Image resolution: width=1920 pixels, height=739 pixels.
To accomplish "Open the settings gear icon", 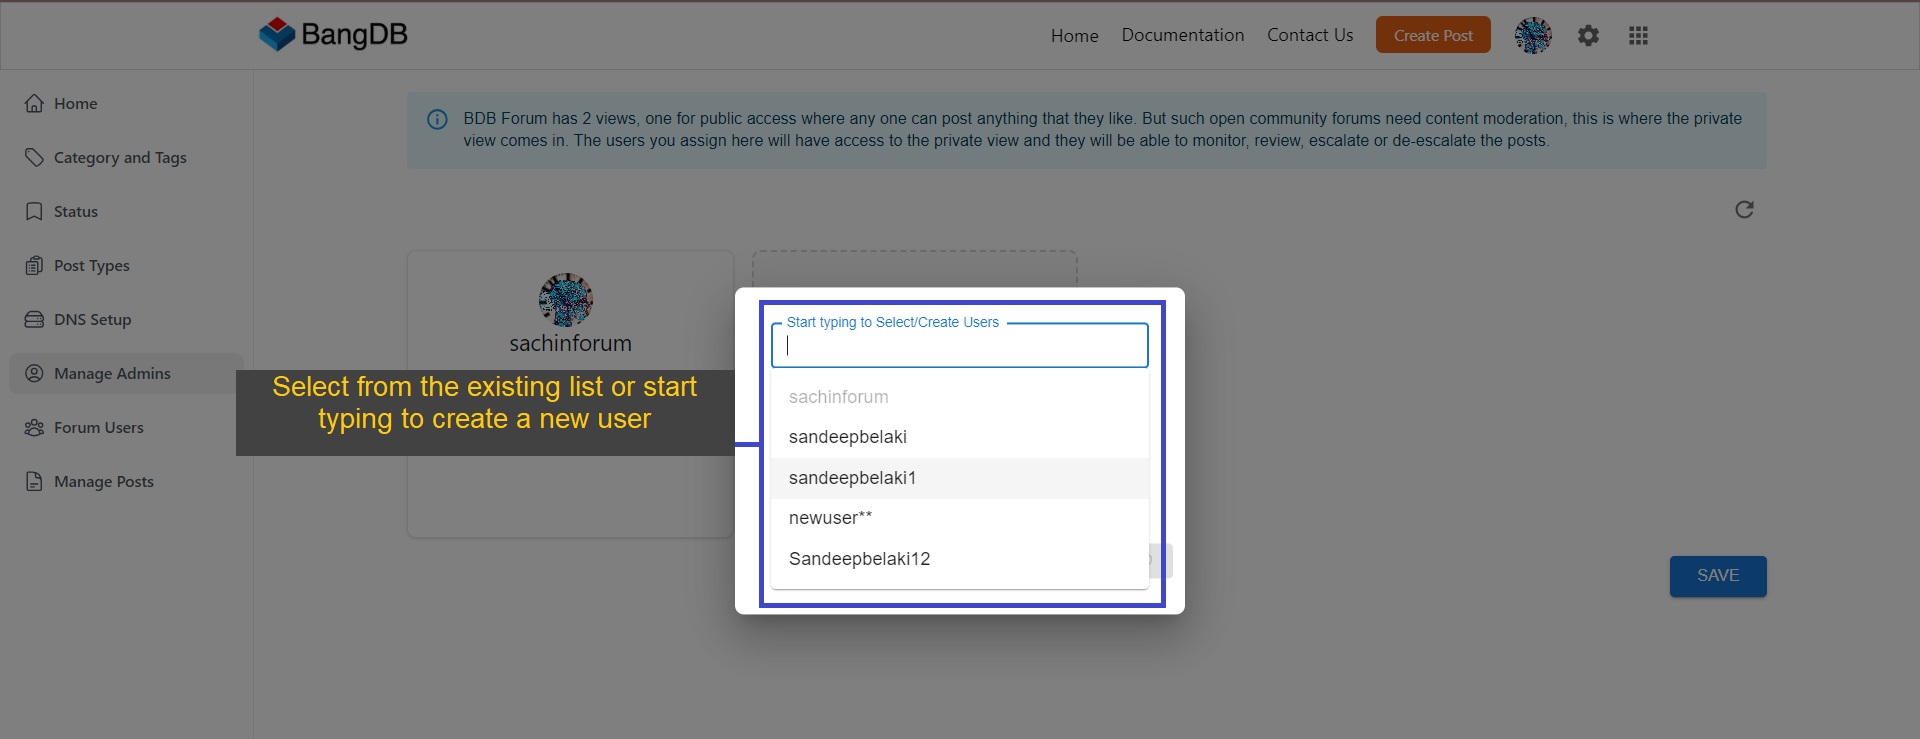I will click(x=1588, y=36).
